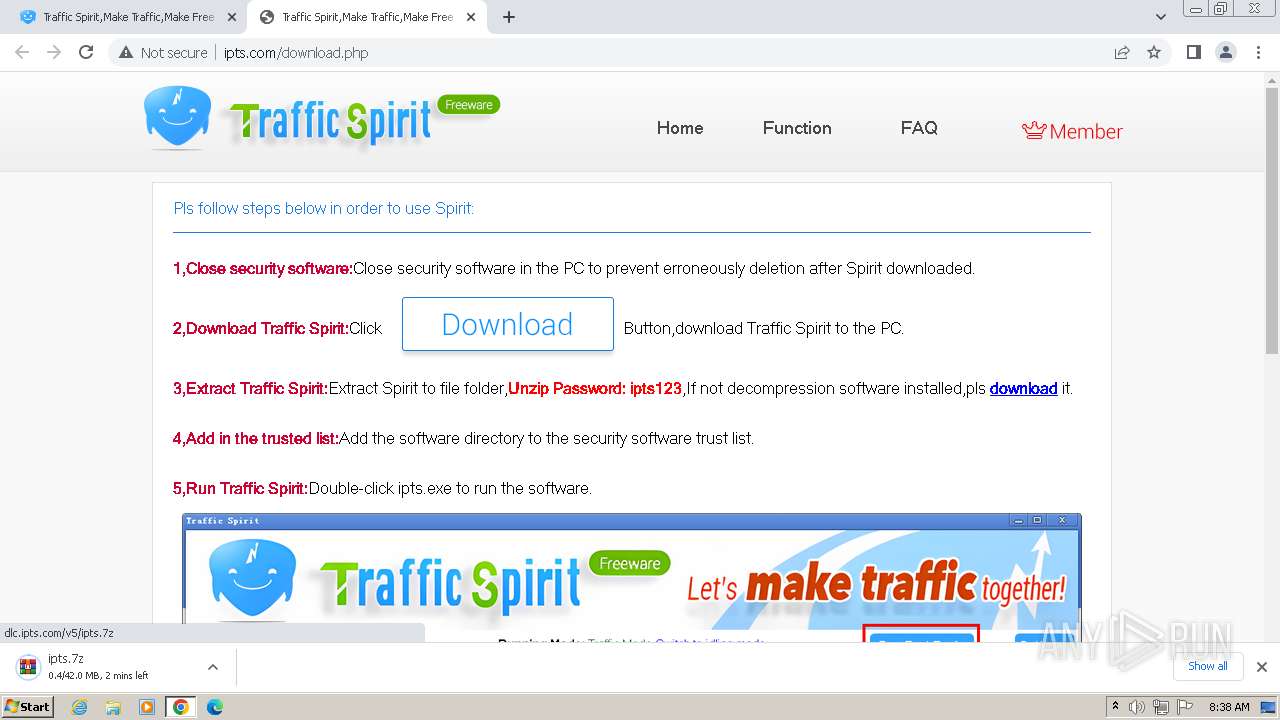This screenshot has width=1280, height=720.
Task: Follow the decompression software download link
Action: point(1023,388)
